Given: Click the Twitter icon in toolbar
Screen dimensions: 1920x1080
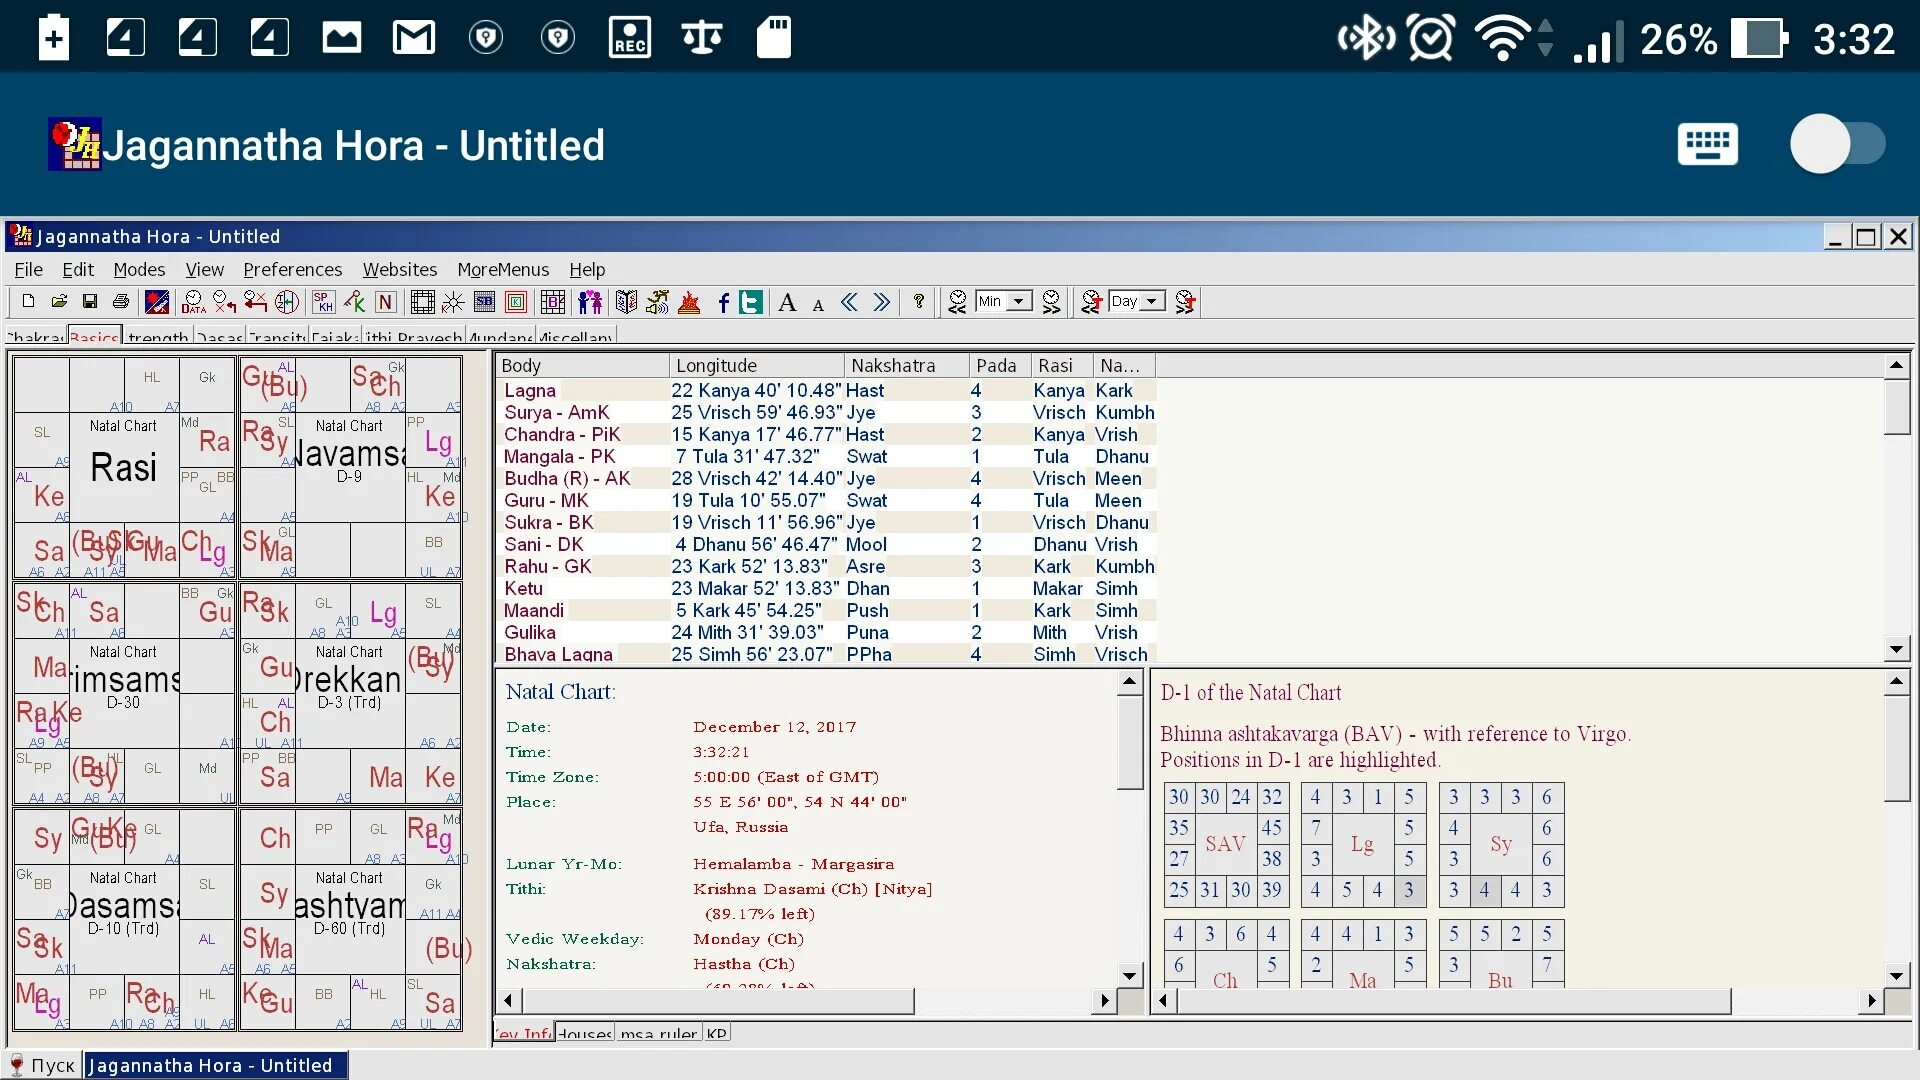Looking at the screenshot, I should click(x=750, y=302).
